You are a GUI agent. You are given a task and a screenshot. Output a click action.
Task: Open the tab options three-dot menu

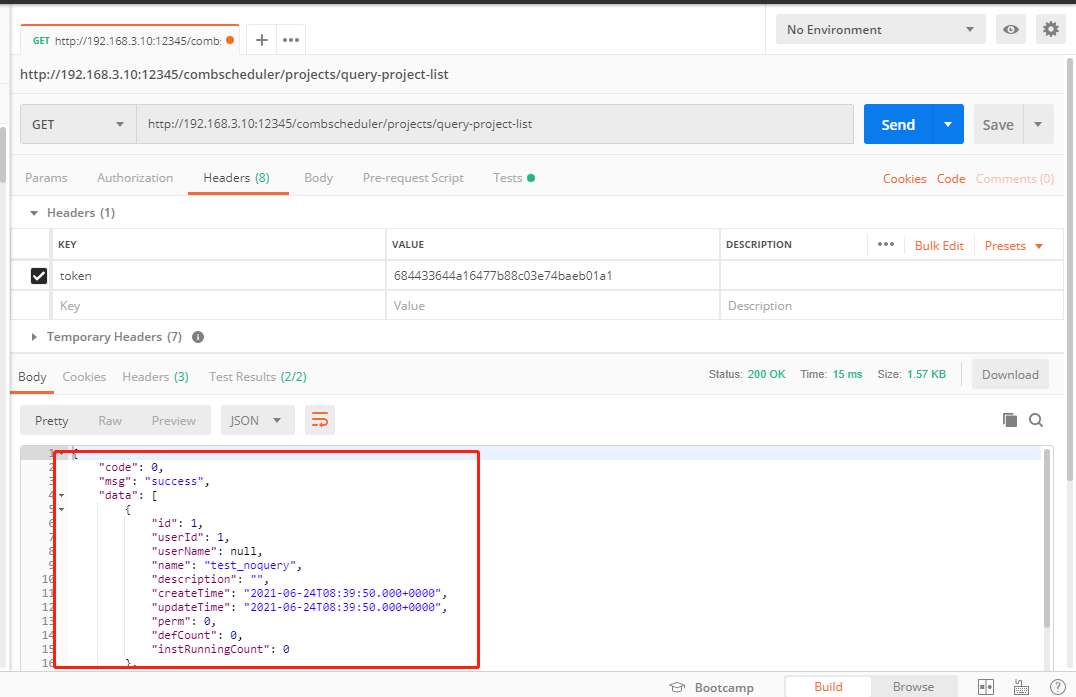coord(291,40)
